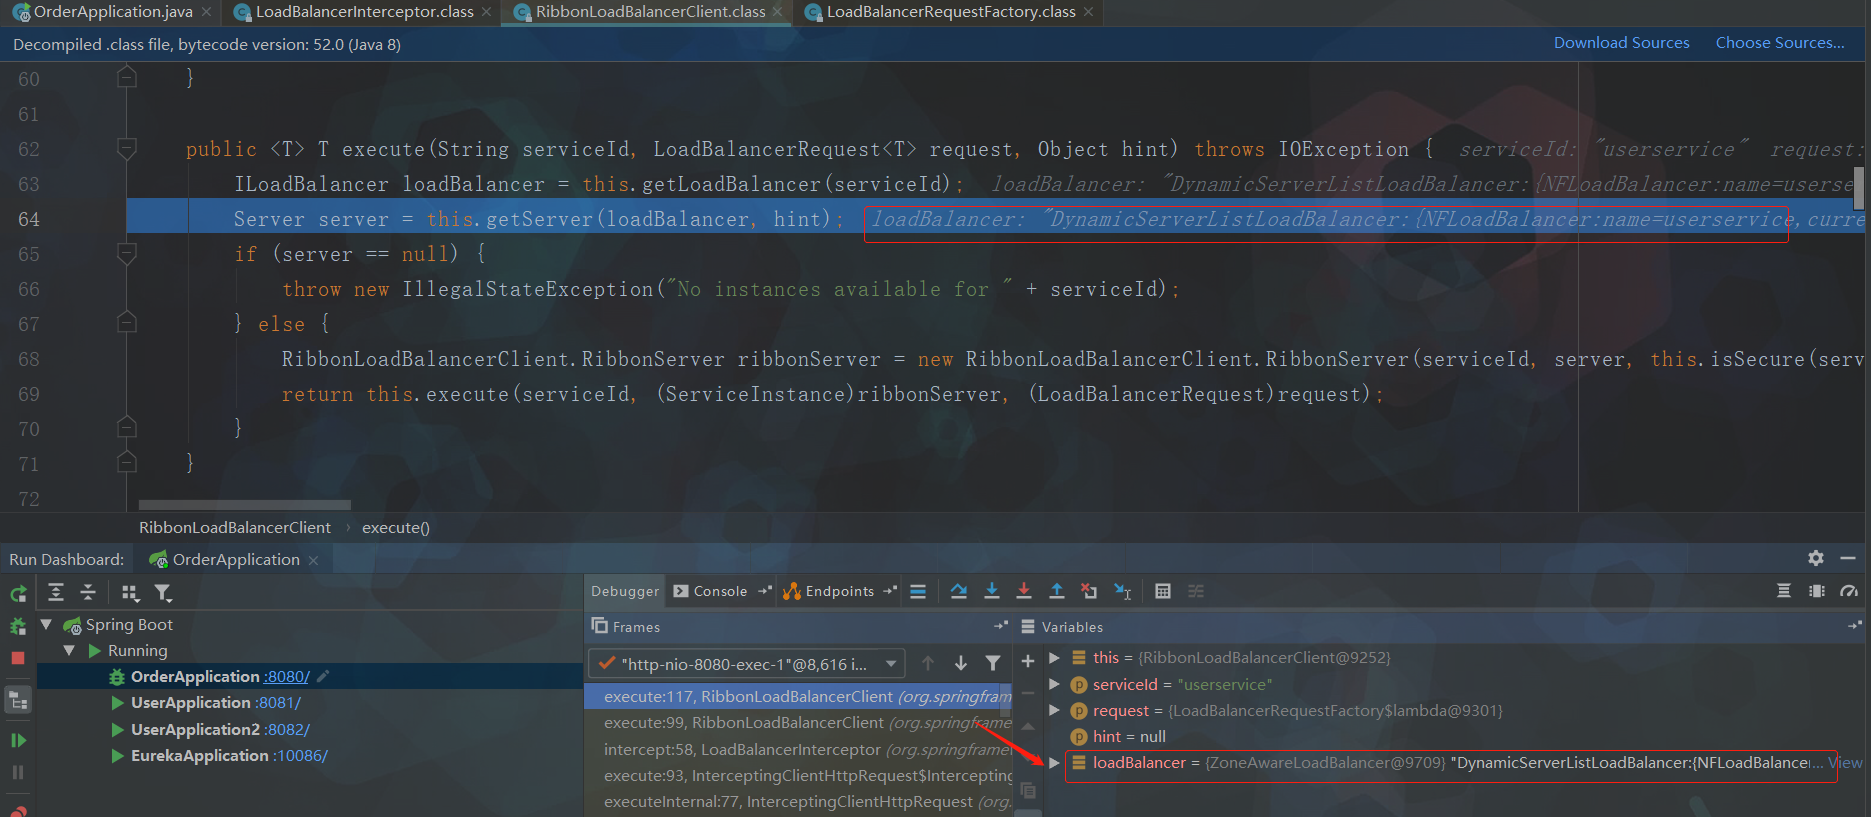Pause the program execution

[18, 772]
